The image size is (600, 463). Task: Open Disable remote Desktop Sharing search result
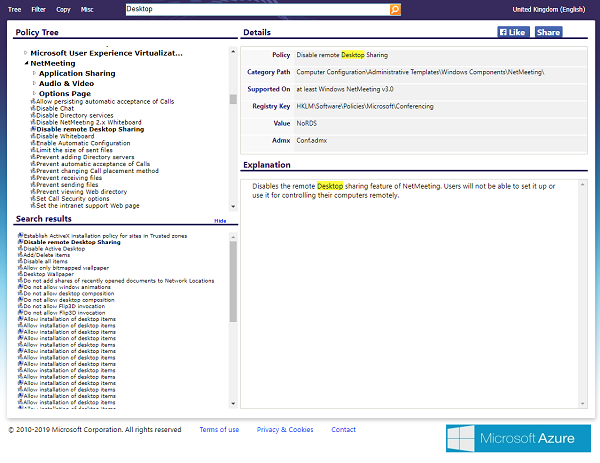point(72,242)
